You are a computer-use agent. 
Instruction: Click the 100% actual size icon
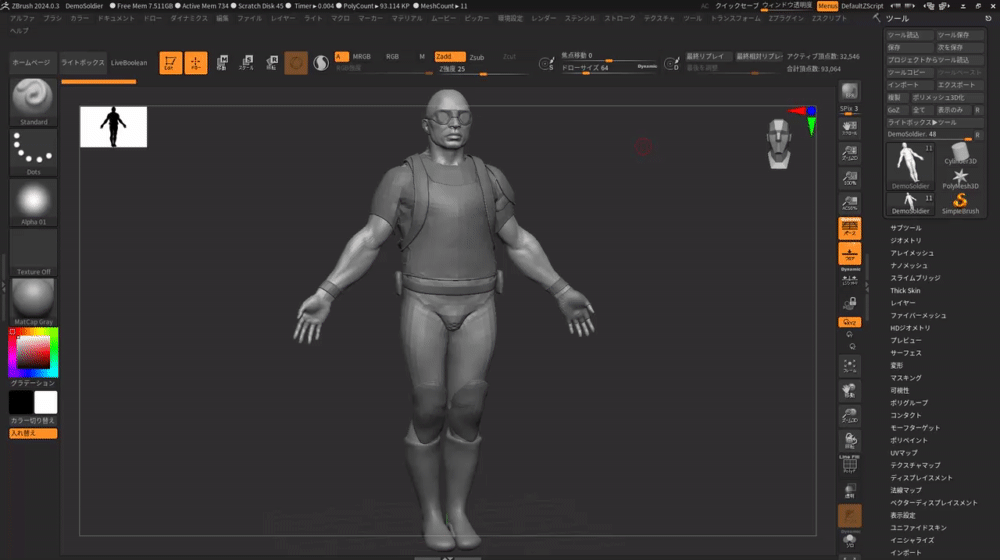(x=849, y=178)
